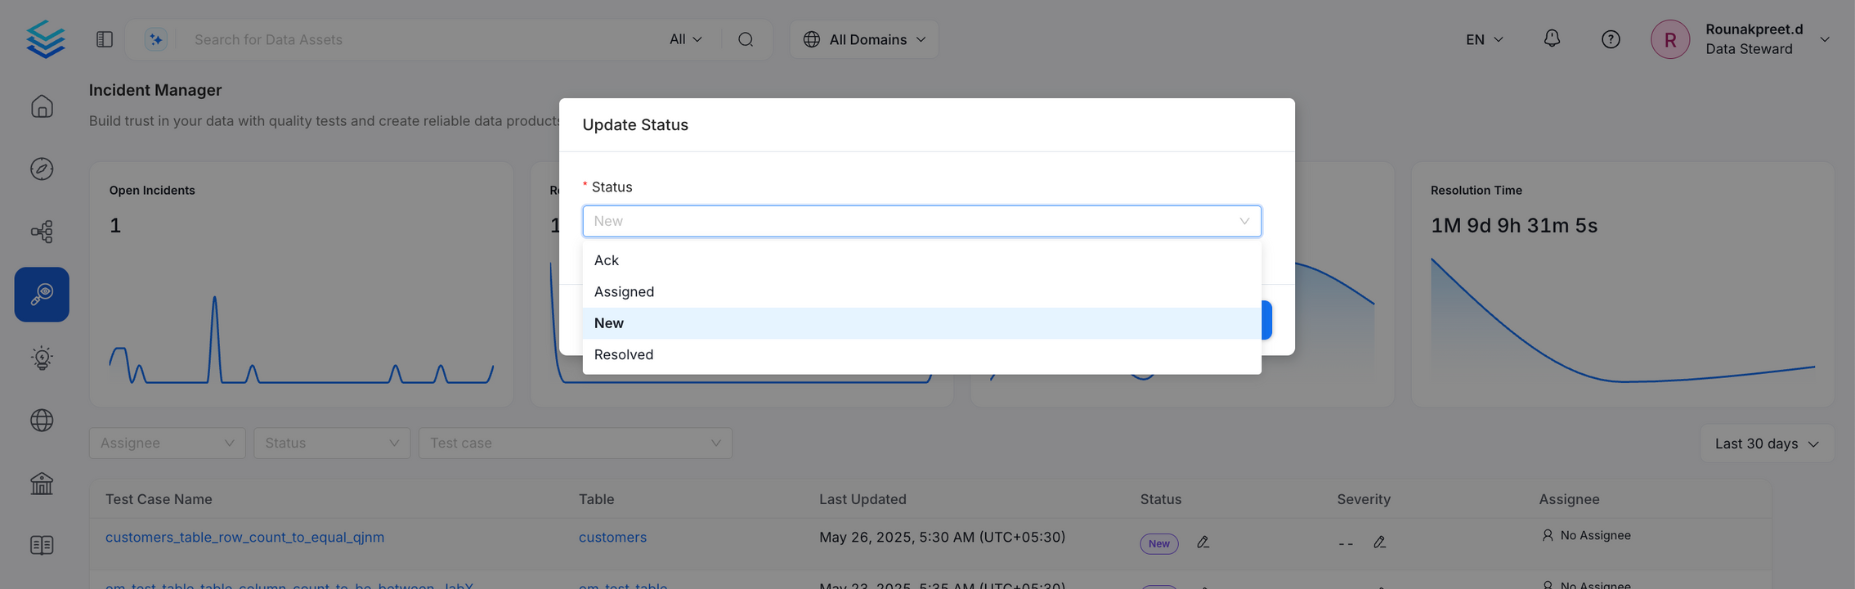Viewport: 1855px width, 589px height.
Task: Click the notifications bell icon
Action: click(x=1551, y=39)
